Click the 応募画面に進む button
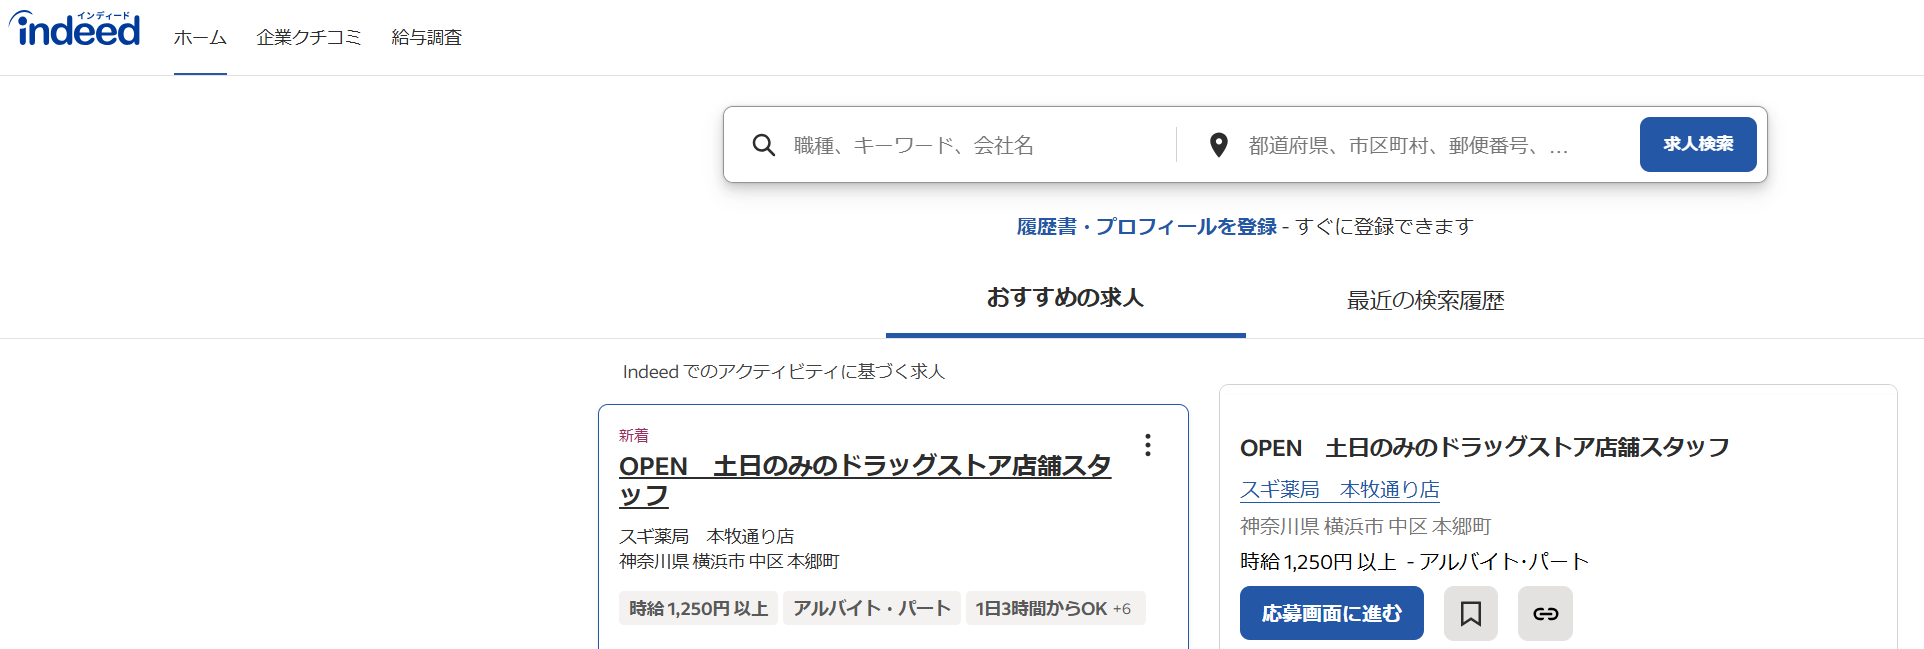 [1332, 613]
